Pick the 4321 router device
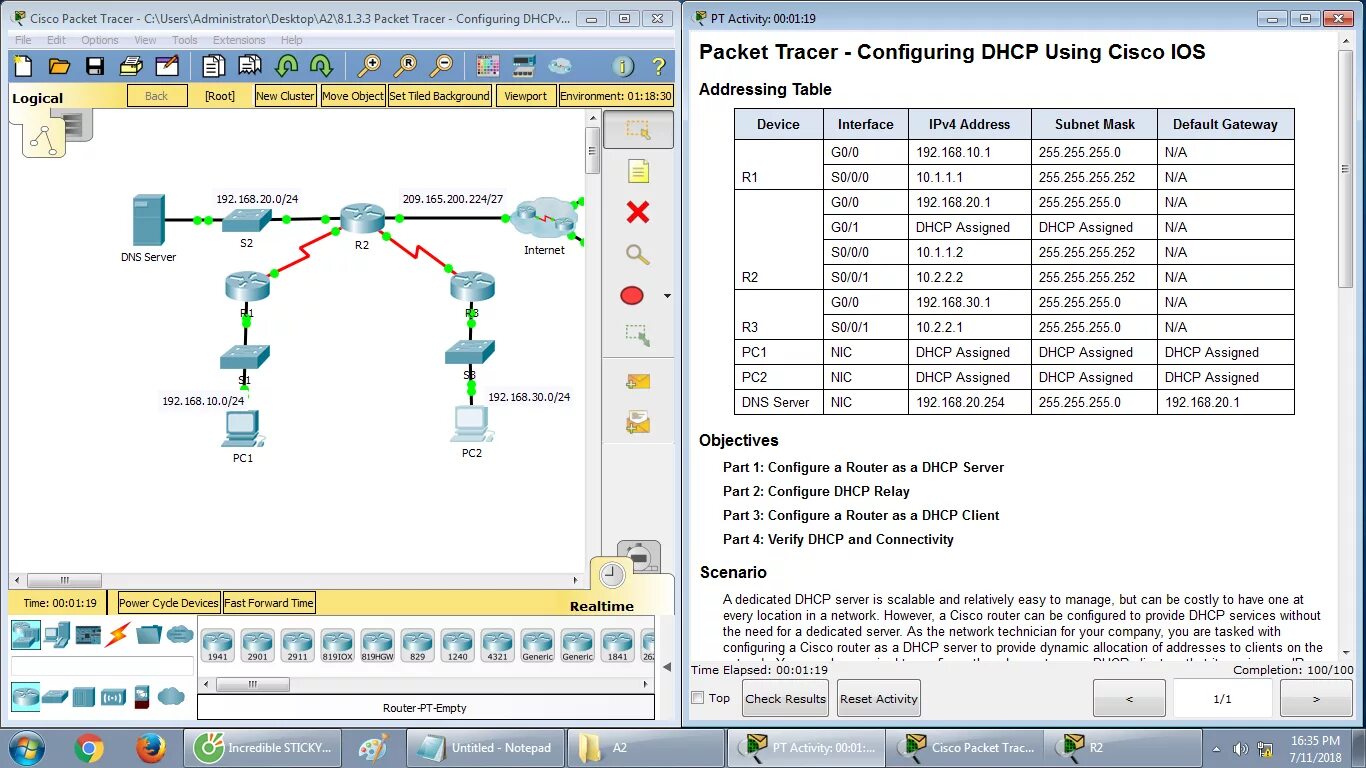Screen dimensions: 1366x768 pyautogui.click(x=497, y=645)
